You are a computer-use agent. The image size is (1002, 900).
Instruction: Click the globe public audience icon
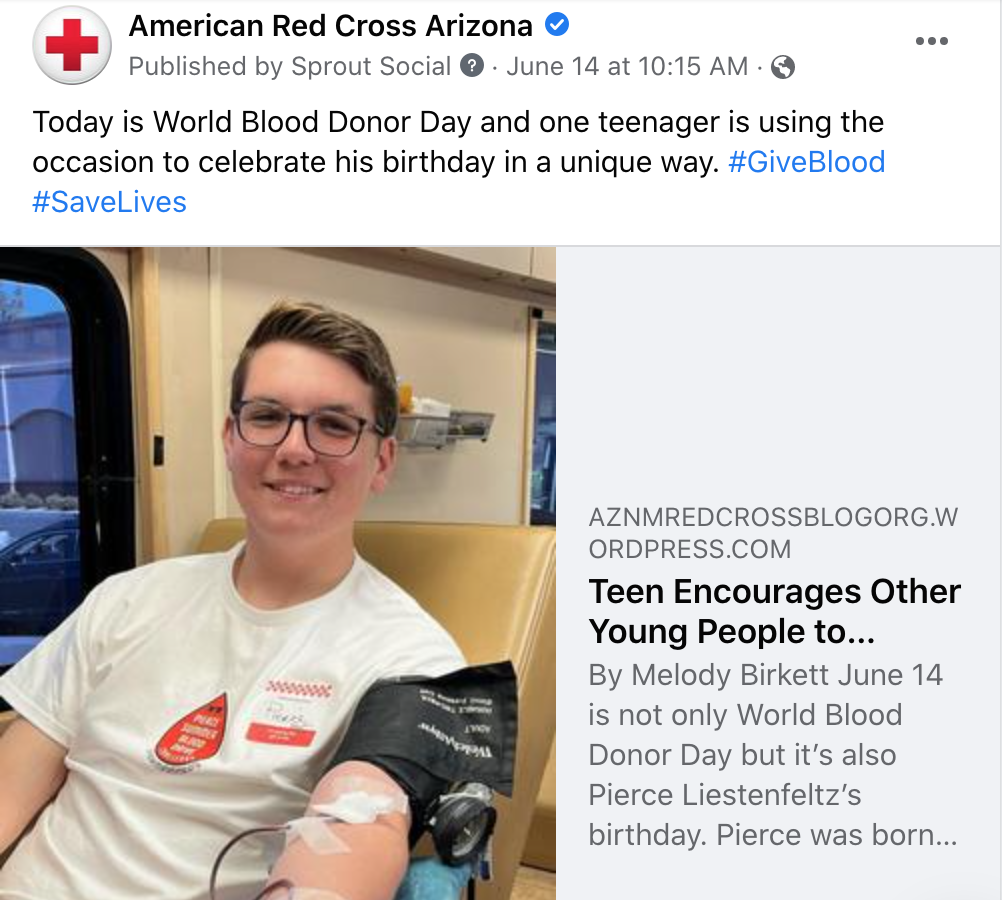pos(782,66)
